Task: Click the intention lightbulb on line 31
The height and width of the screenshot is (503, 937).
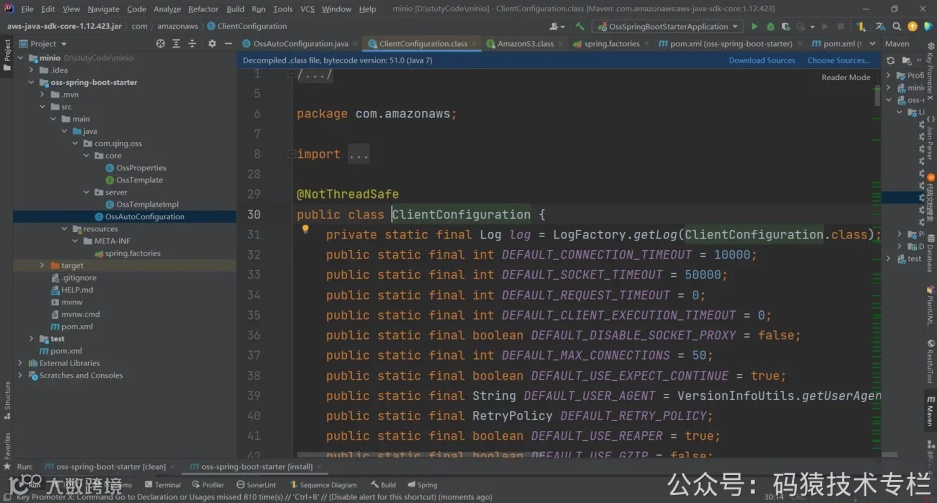Action: click(x=306, y=229)
